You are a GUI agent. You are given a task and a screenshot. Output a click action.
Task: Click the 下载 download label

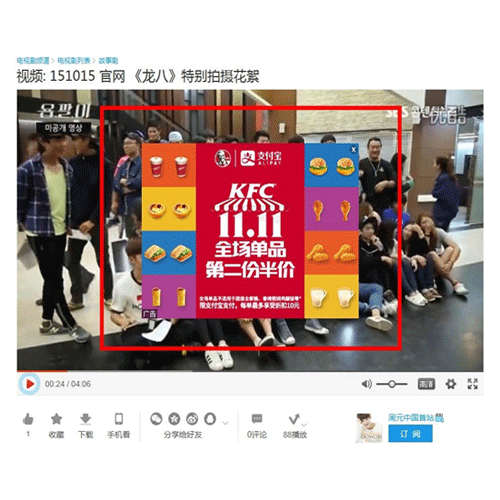coord(85,435)
